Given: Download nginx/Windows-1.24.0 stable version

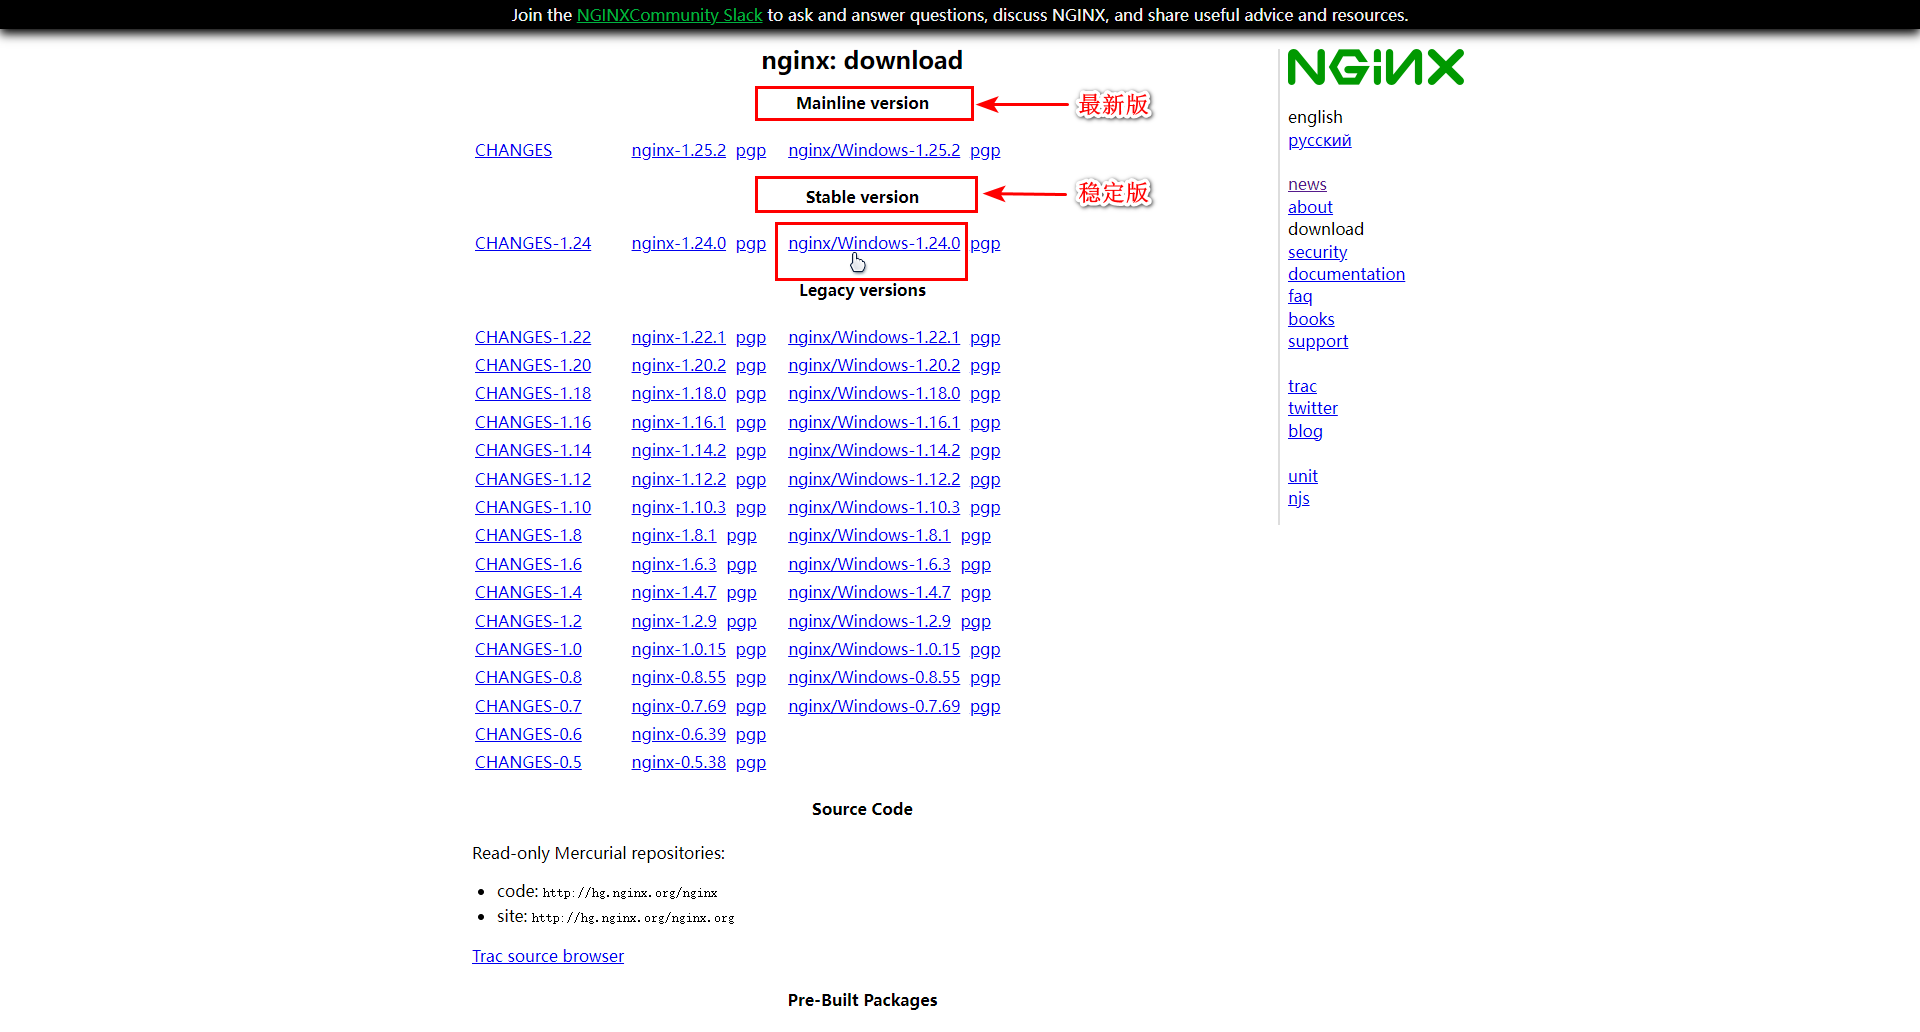Looking at the screenshot, I should tap(873, 243).
